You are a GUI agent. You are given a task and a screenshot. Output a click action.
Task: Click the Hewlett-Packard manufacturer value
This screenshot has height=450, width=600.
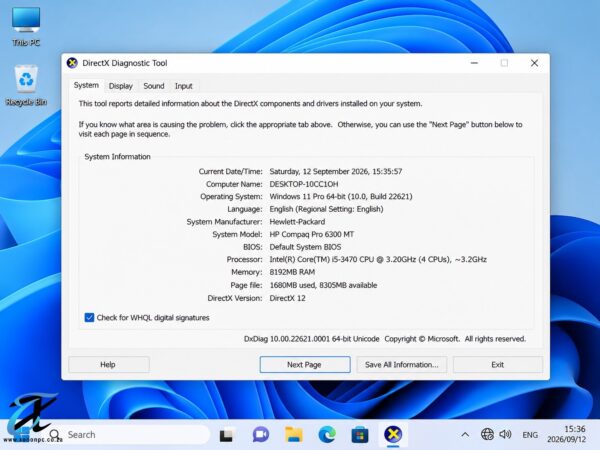[297, 222]
